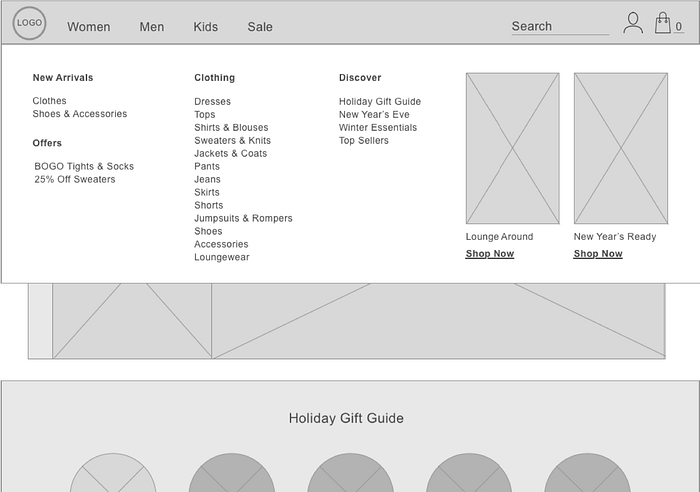Open the Women menu
Screen dimensions: 700x492
pos(89,27)
